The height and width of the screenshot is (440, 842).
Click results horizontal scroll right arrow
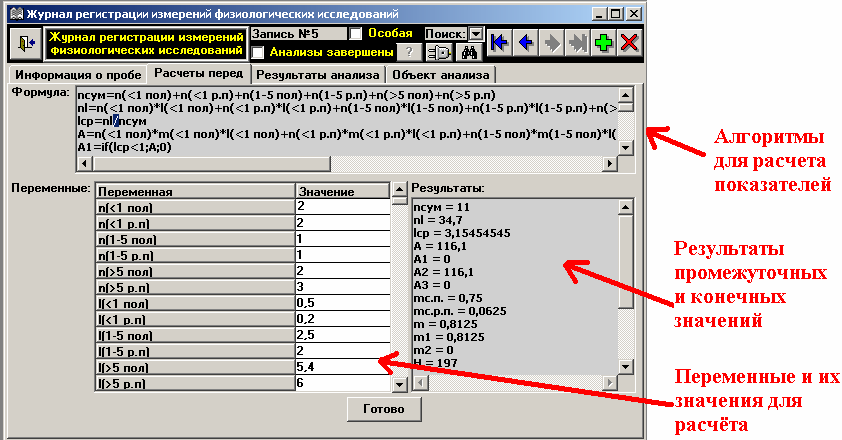tap(609, 383)
